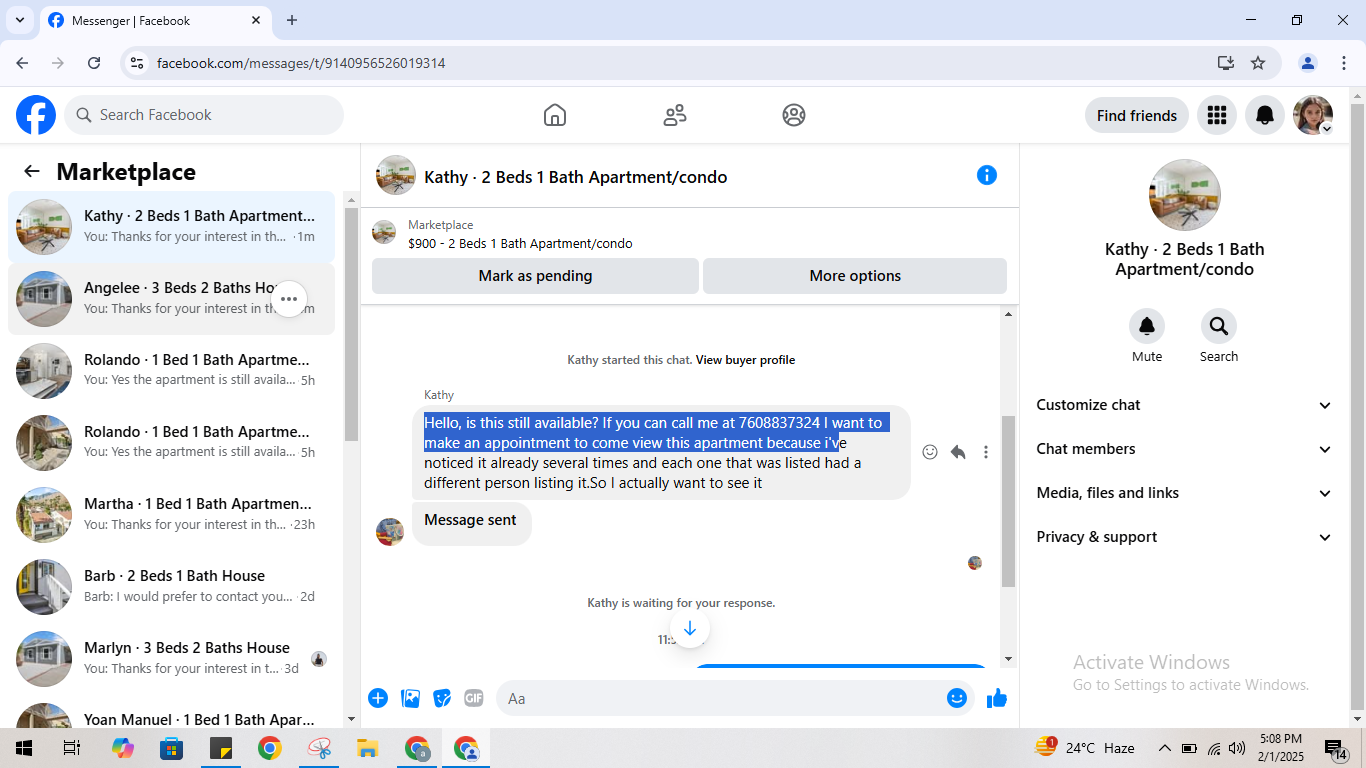Screen dimensions: 1366x768
Task: Open Facebook notifications bell
Action: coord(1265,115)
